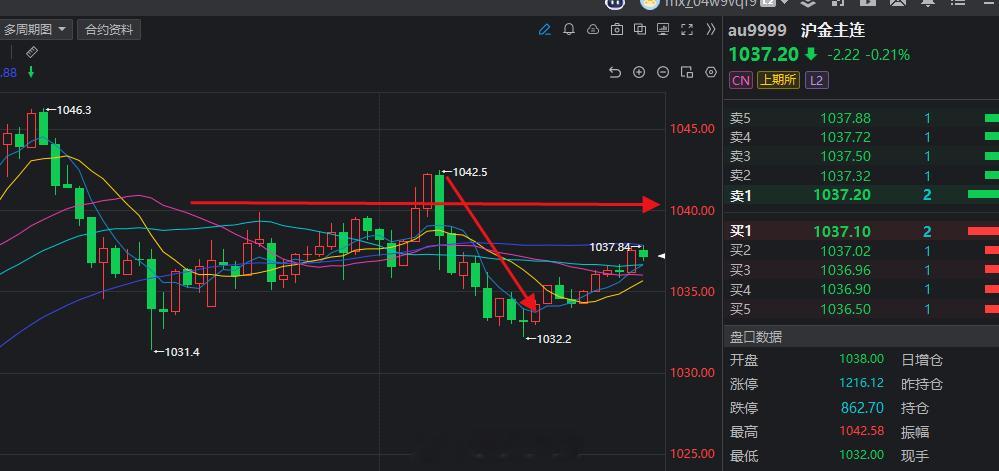Open the 多周期图 dropdown

(x=36, y=29)
